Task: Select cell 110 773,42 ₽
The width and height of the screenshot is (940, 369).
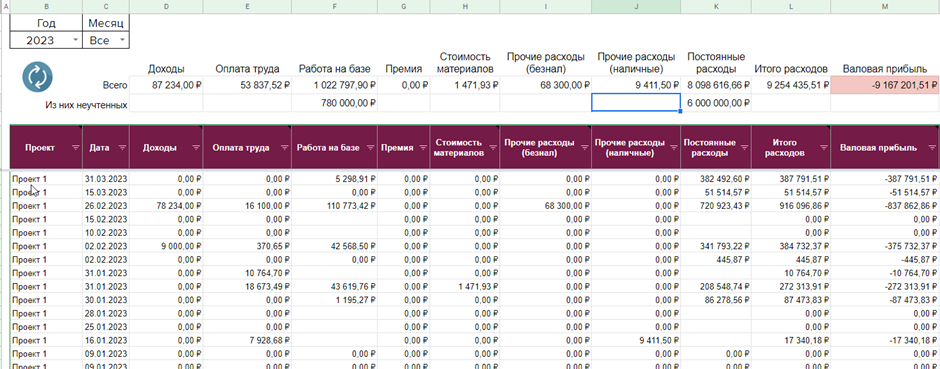Action: click(x=335, y=205)
